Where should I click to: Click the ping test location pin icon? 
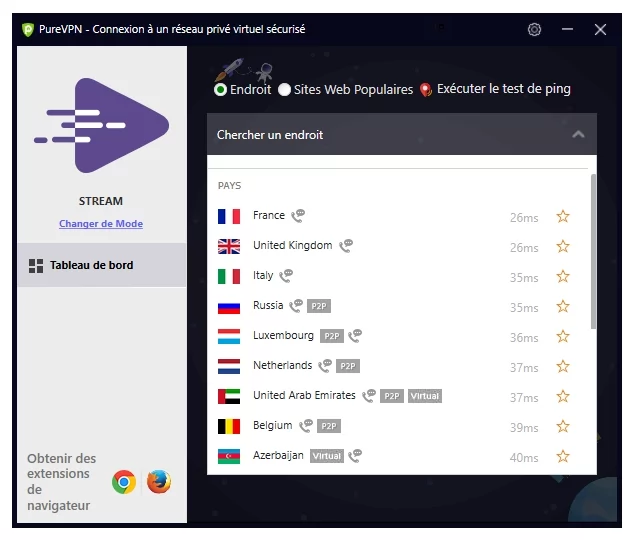coord(426,90)
